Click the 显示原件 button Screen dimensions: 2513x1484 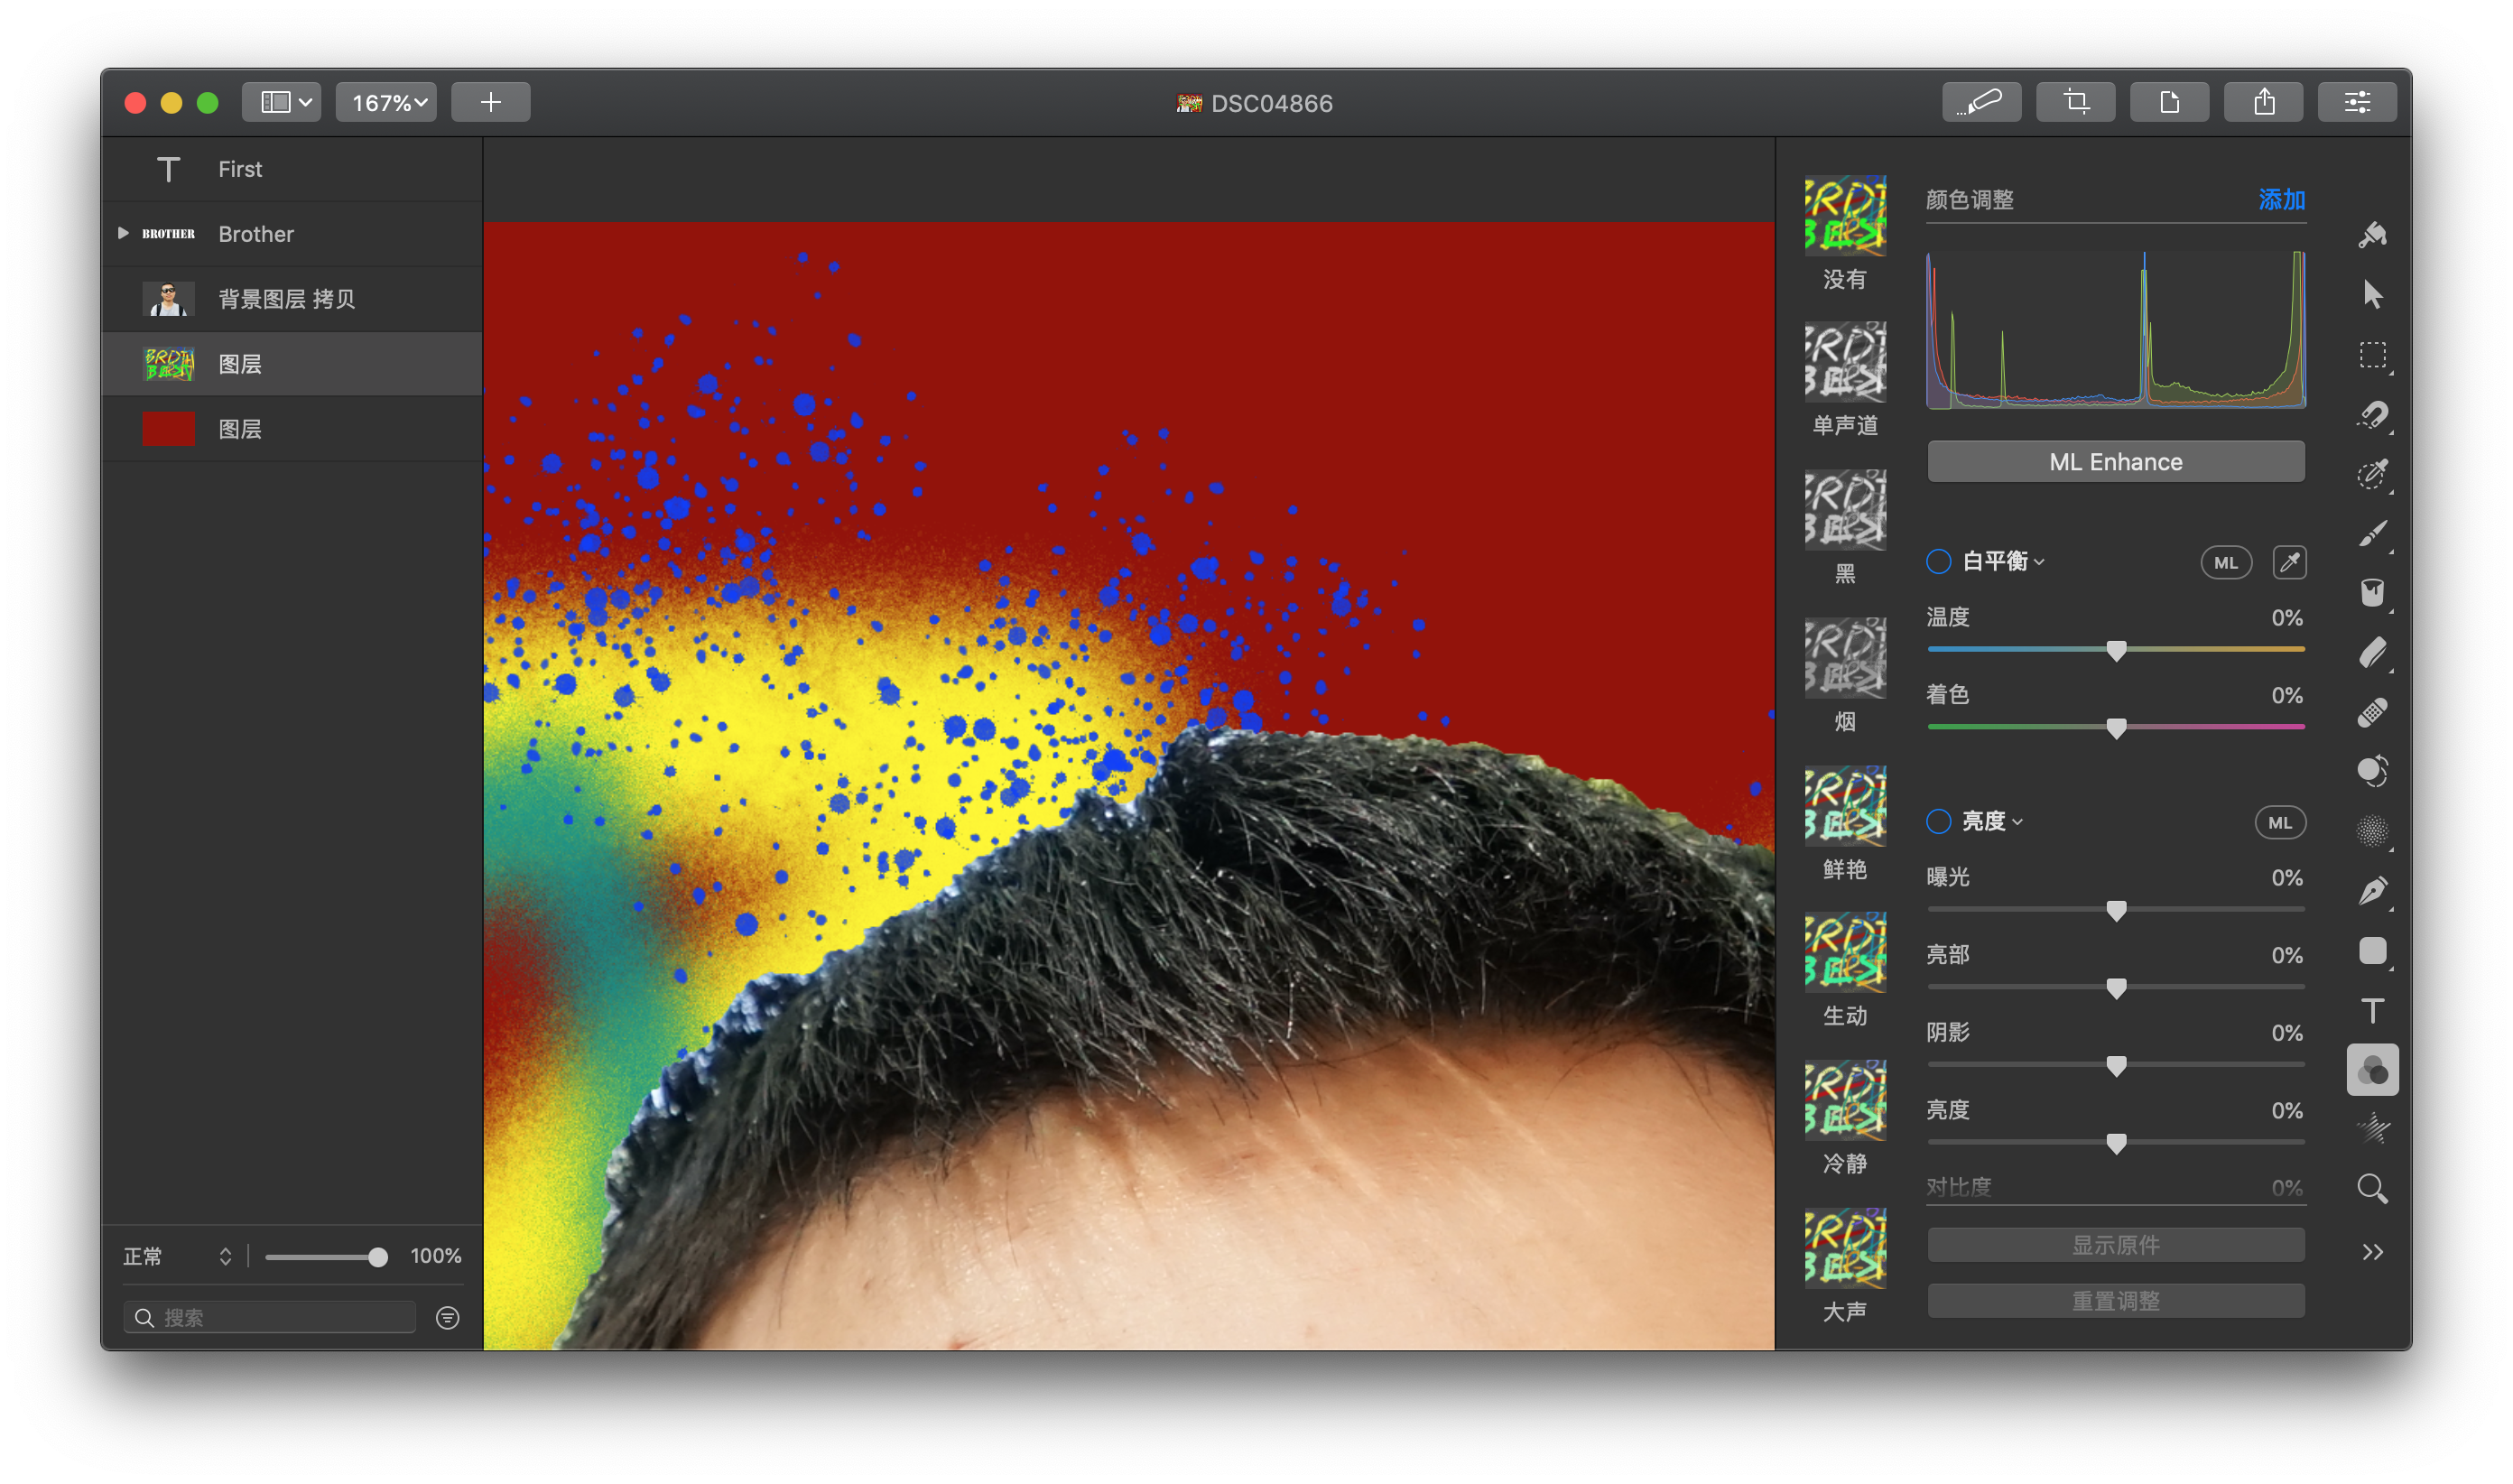(x=2115, y=1246)
